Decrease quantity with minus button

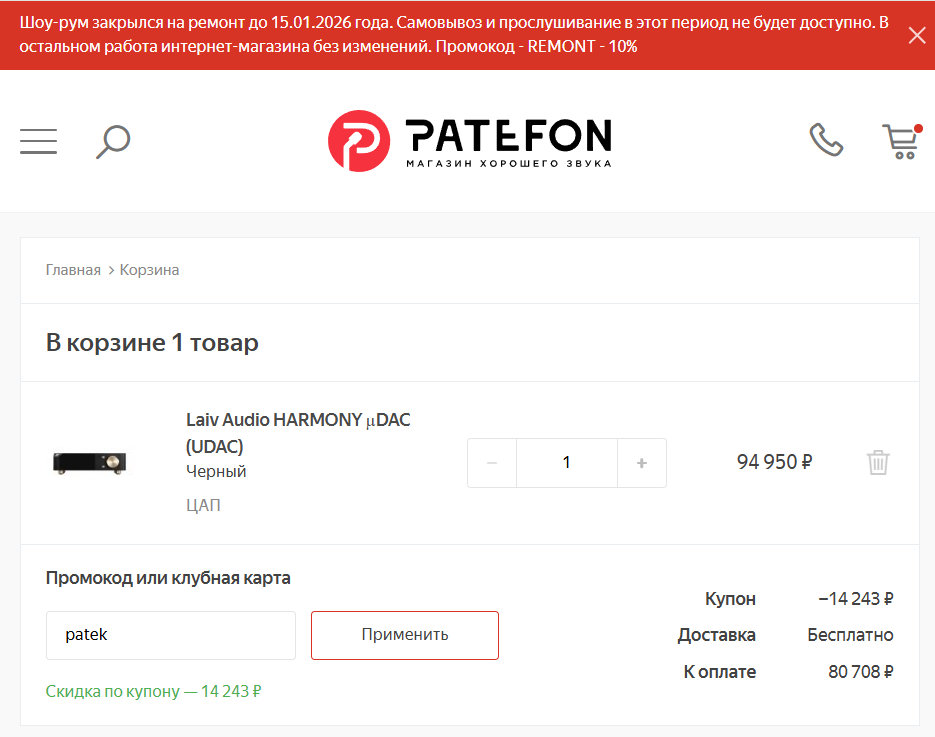(492, 463)
